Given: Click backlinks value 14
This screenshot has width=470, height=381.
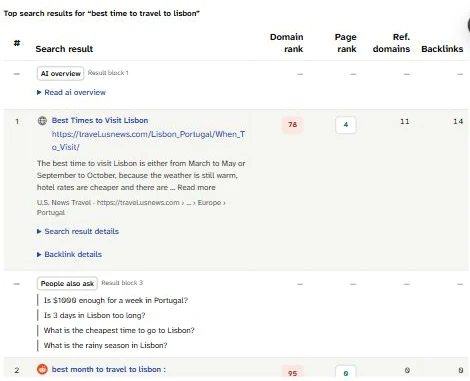Looking at the screenshot, I should tap(458, 121).
